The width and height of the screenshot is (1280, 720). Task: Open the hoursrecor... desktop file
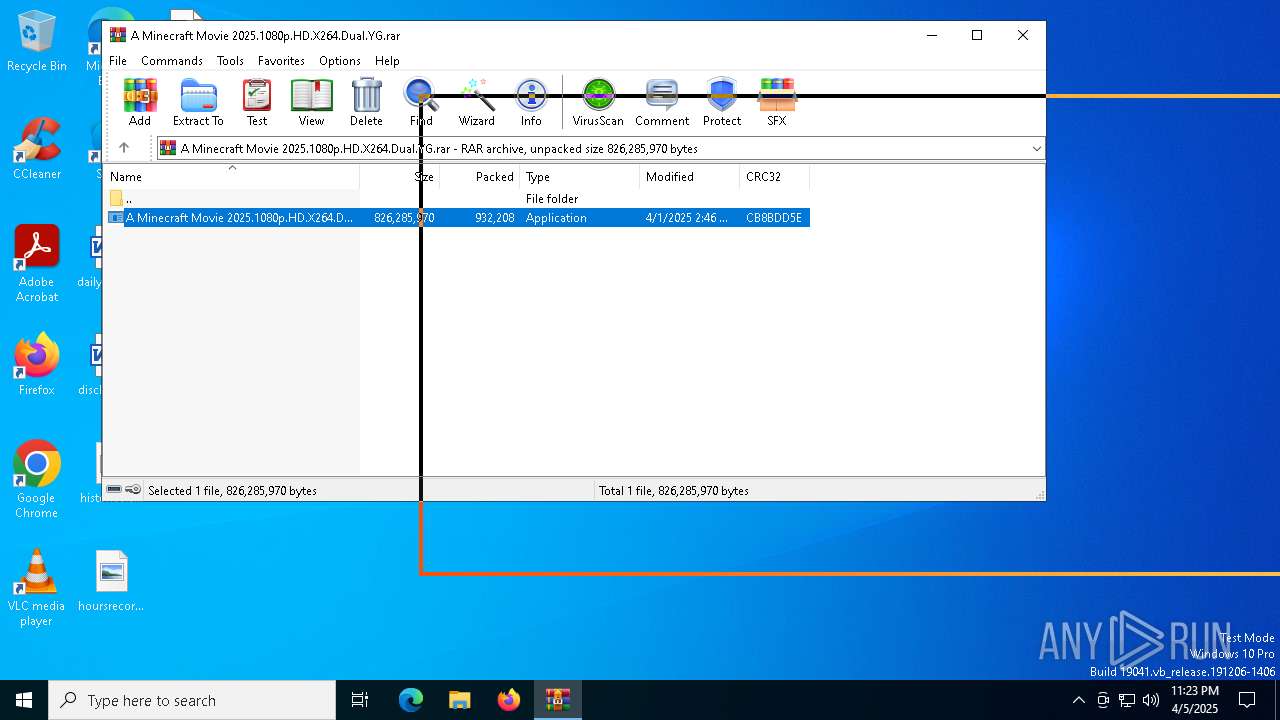(111, 581)
